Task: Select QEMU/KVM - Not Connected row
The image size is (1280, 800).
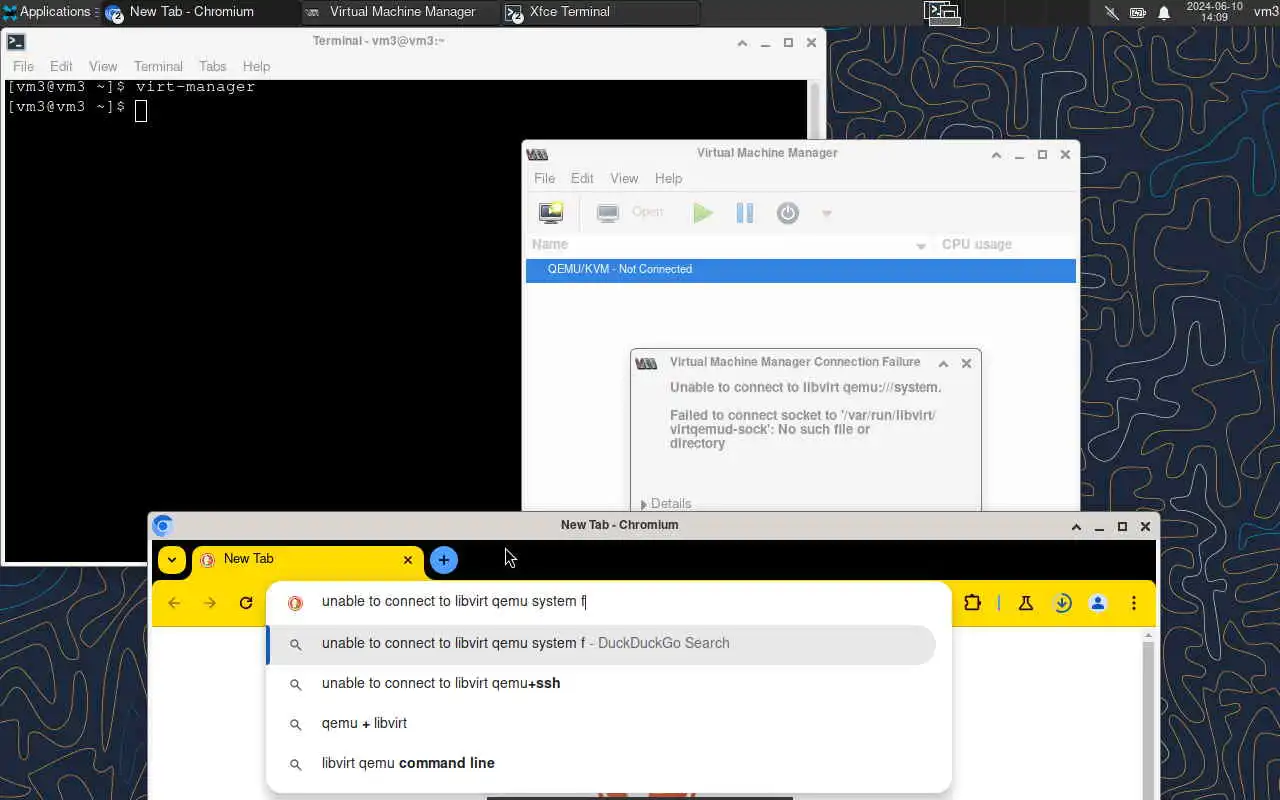Action: [801, 270]
